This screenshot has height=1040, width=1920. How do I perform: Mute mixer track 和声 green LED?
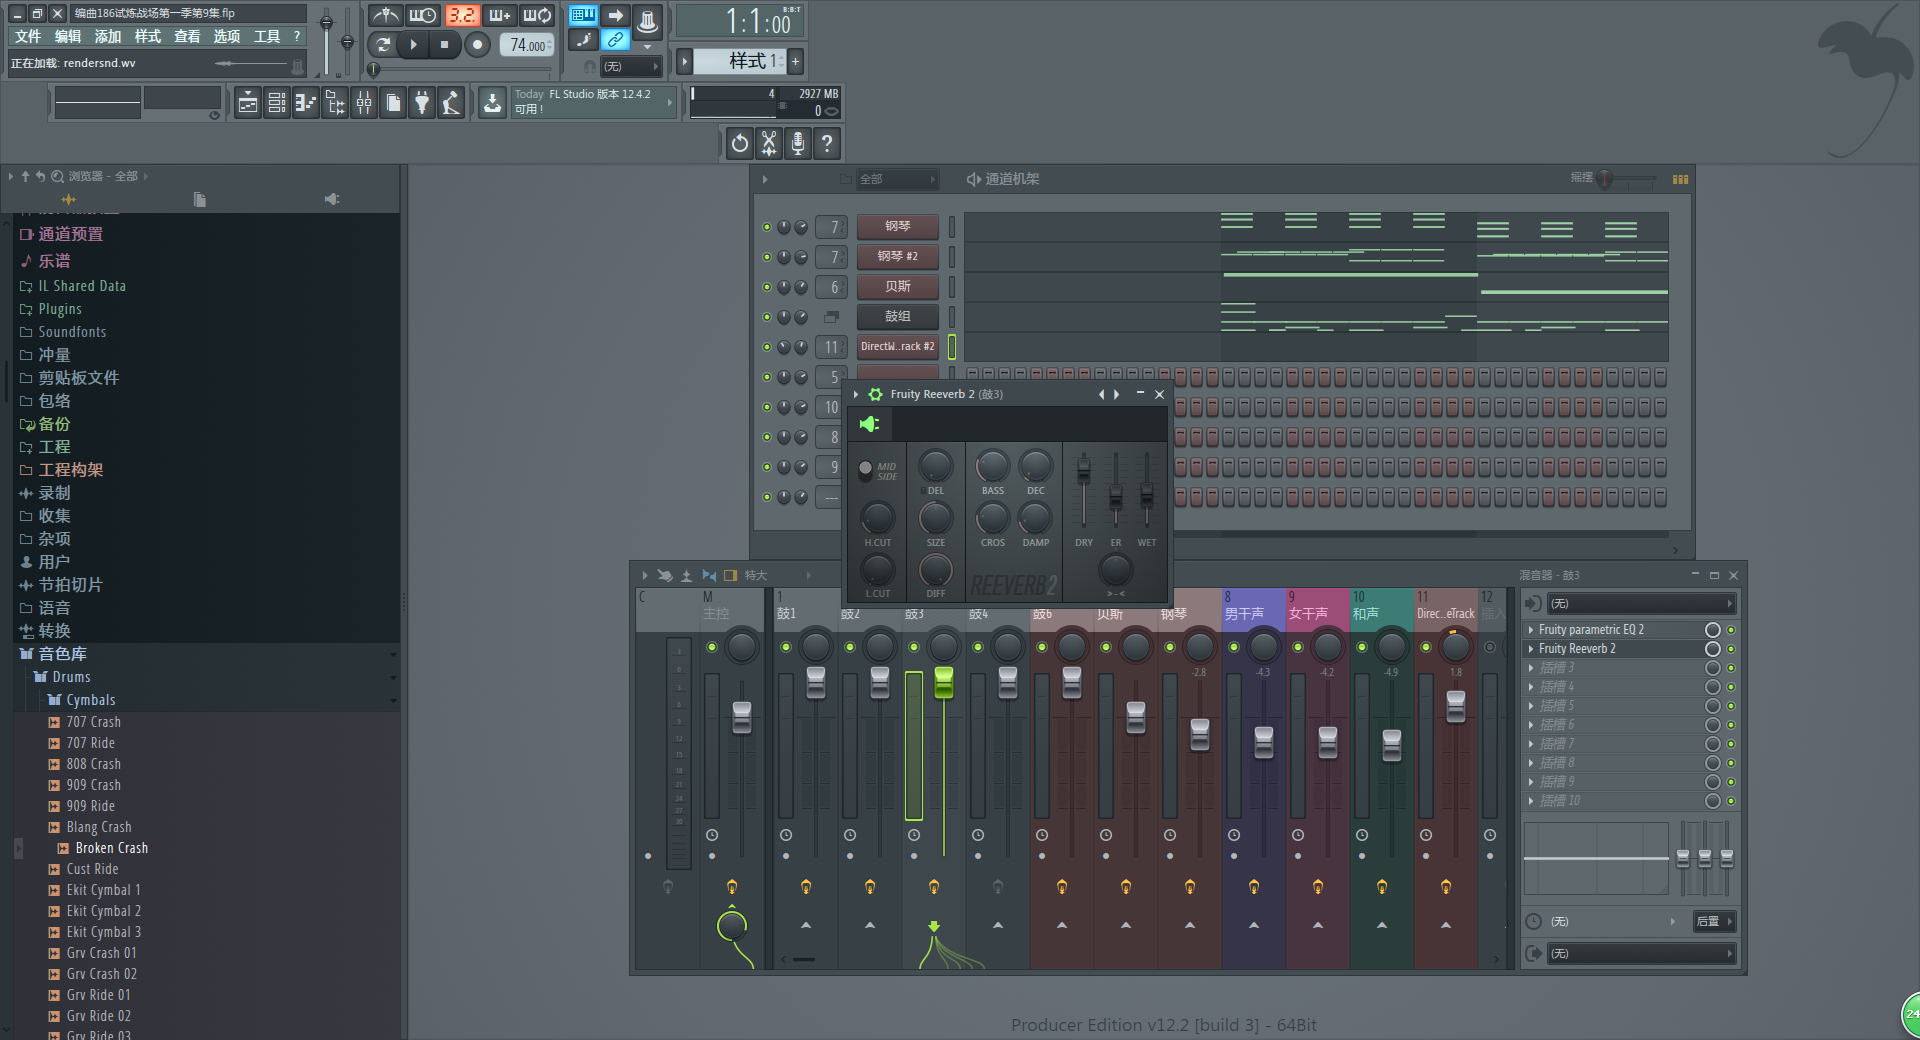[x=1362, y=647]
